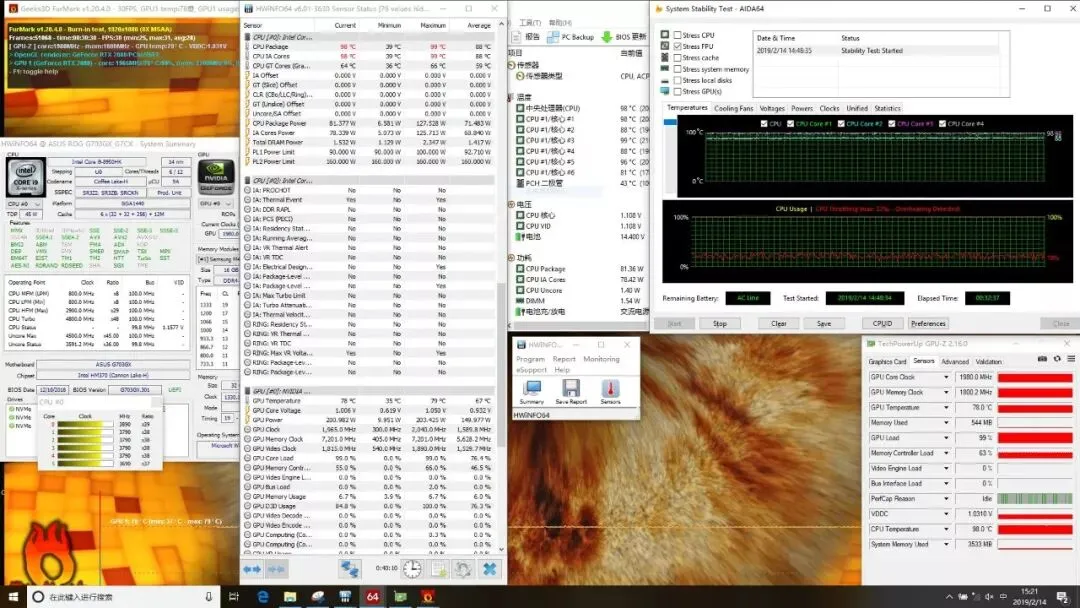Open GPU Memory Clock dropdown in GPU-Z
Image resolution: width=1080 pixels, height=608 pixels.
click(x=946, y=392)
